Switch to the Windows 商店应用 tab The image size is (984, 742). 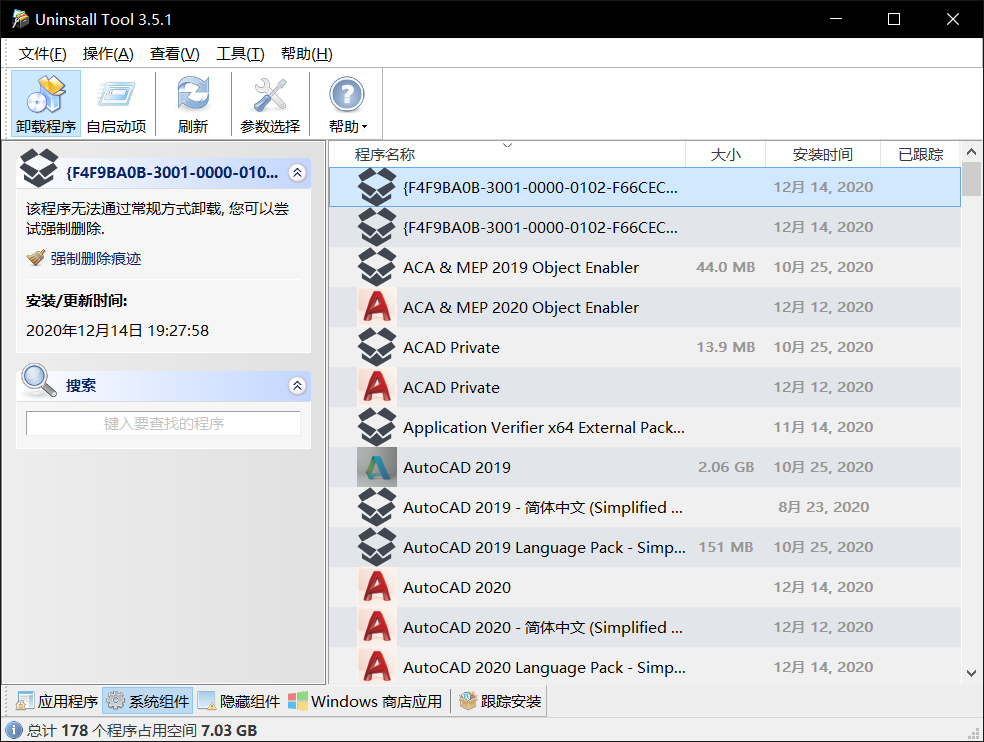[365, 701]
